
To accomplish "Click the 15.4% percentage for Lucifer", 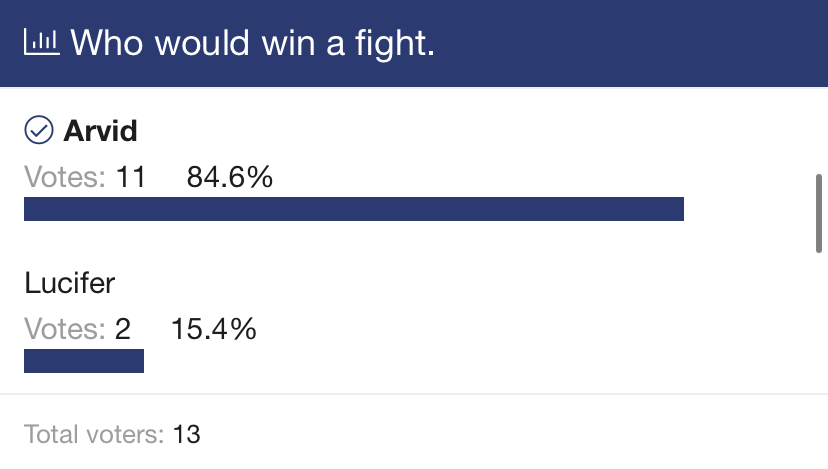I will point(214,329).
